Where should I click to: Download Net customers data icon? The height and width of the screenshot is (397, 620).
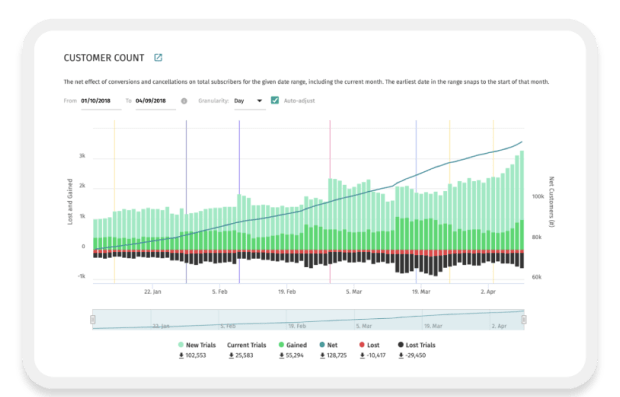point(322,355)
